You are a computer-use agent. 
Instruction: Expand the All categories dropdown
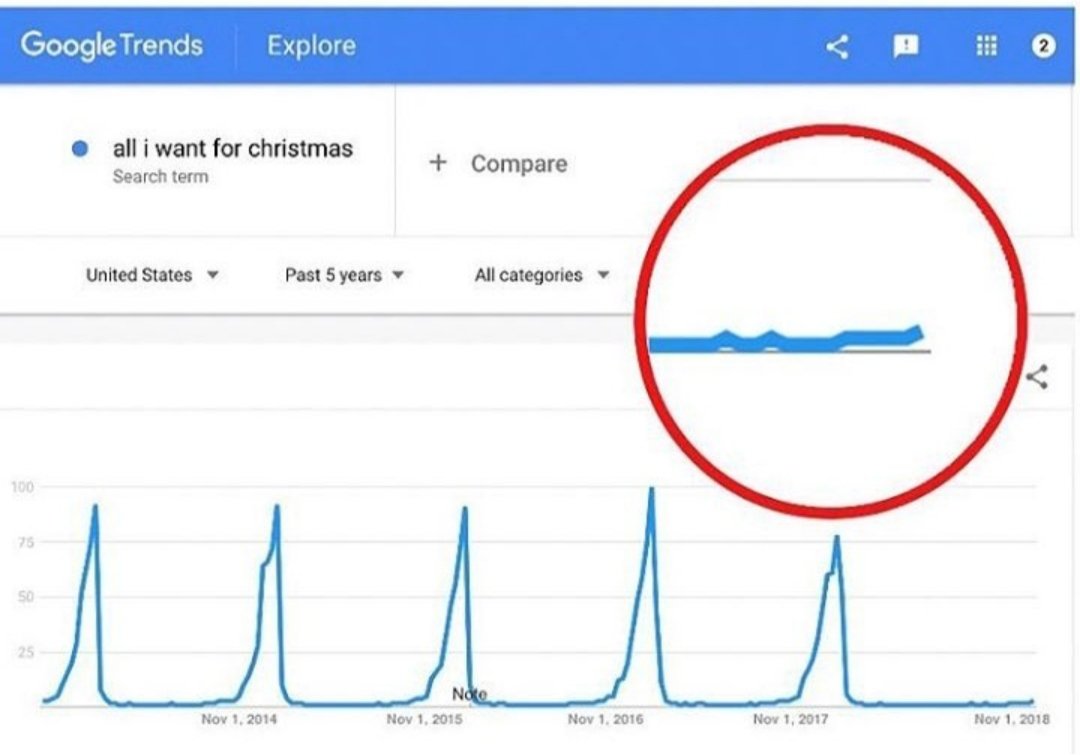(541, 275)
